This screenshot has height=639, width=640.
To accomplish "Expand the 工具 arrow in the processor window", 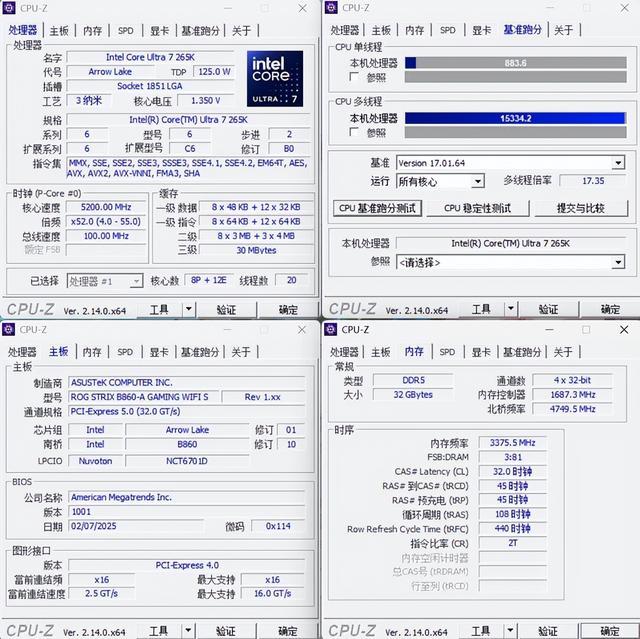I will tap(189, 309).
